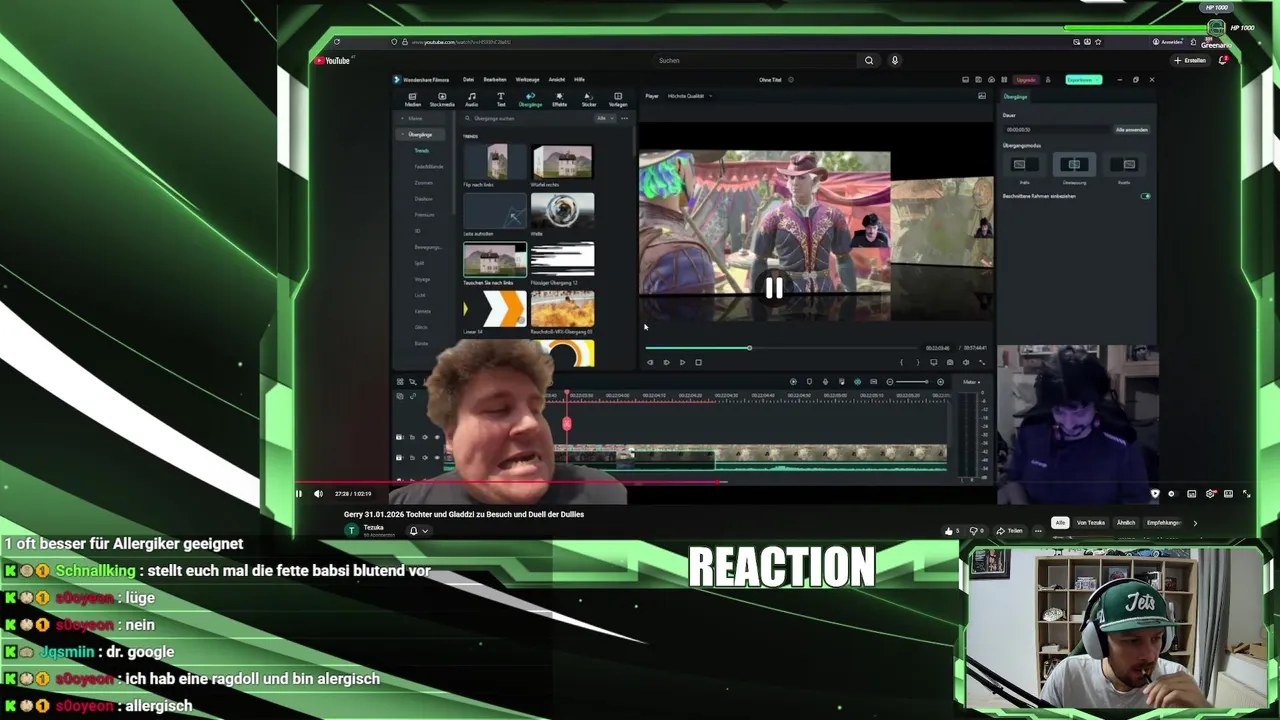Click the Filmora preview progress slider handle
Image resolution: width=1280 pixels, height=720 pixels.
click(749, 348)
